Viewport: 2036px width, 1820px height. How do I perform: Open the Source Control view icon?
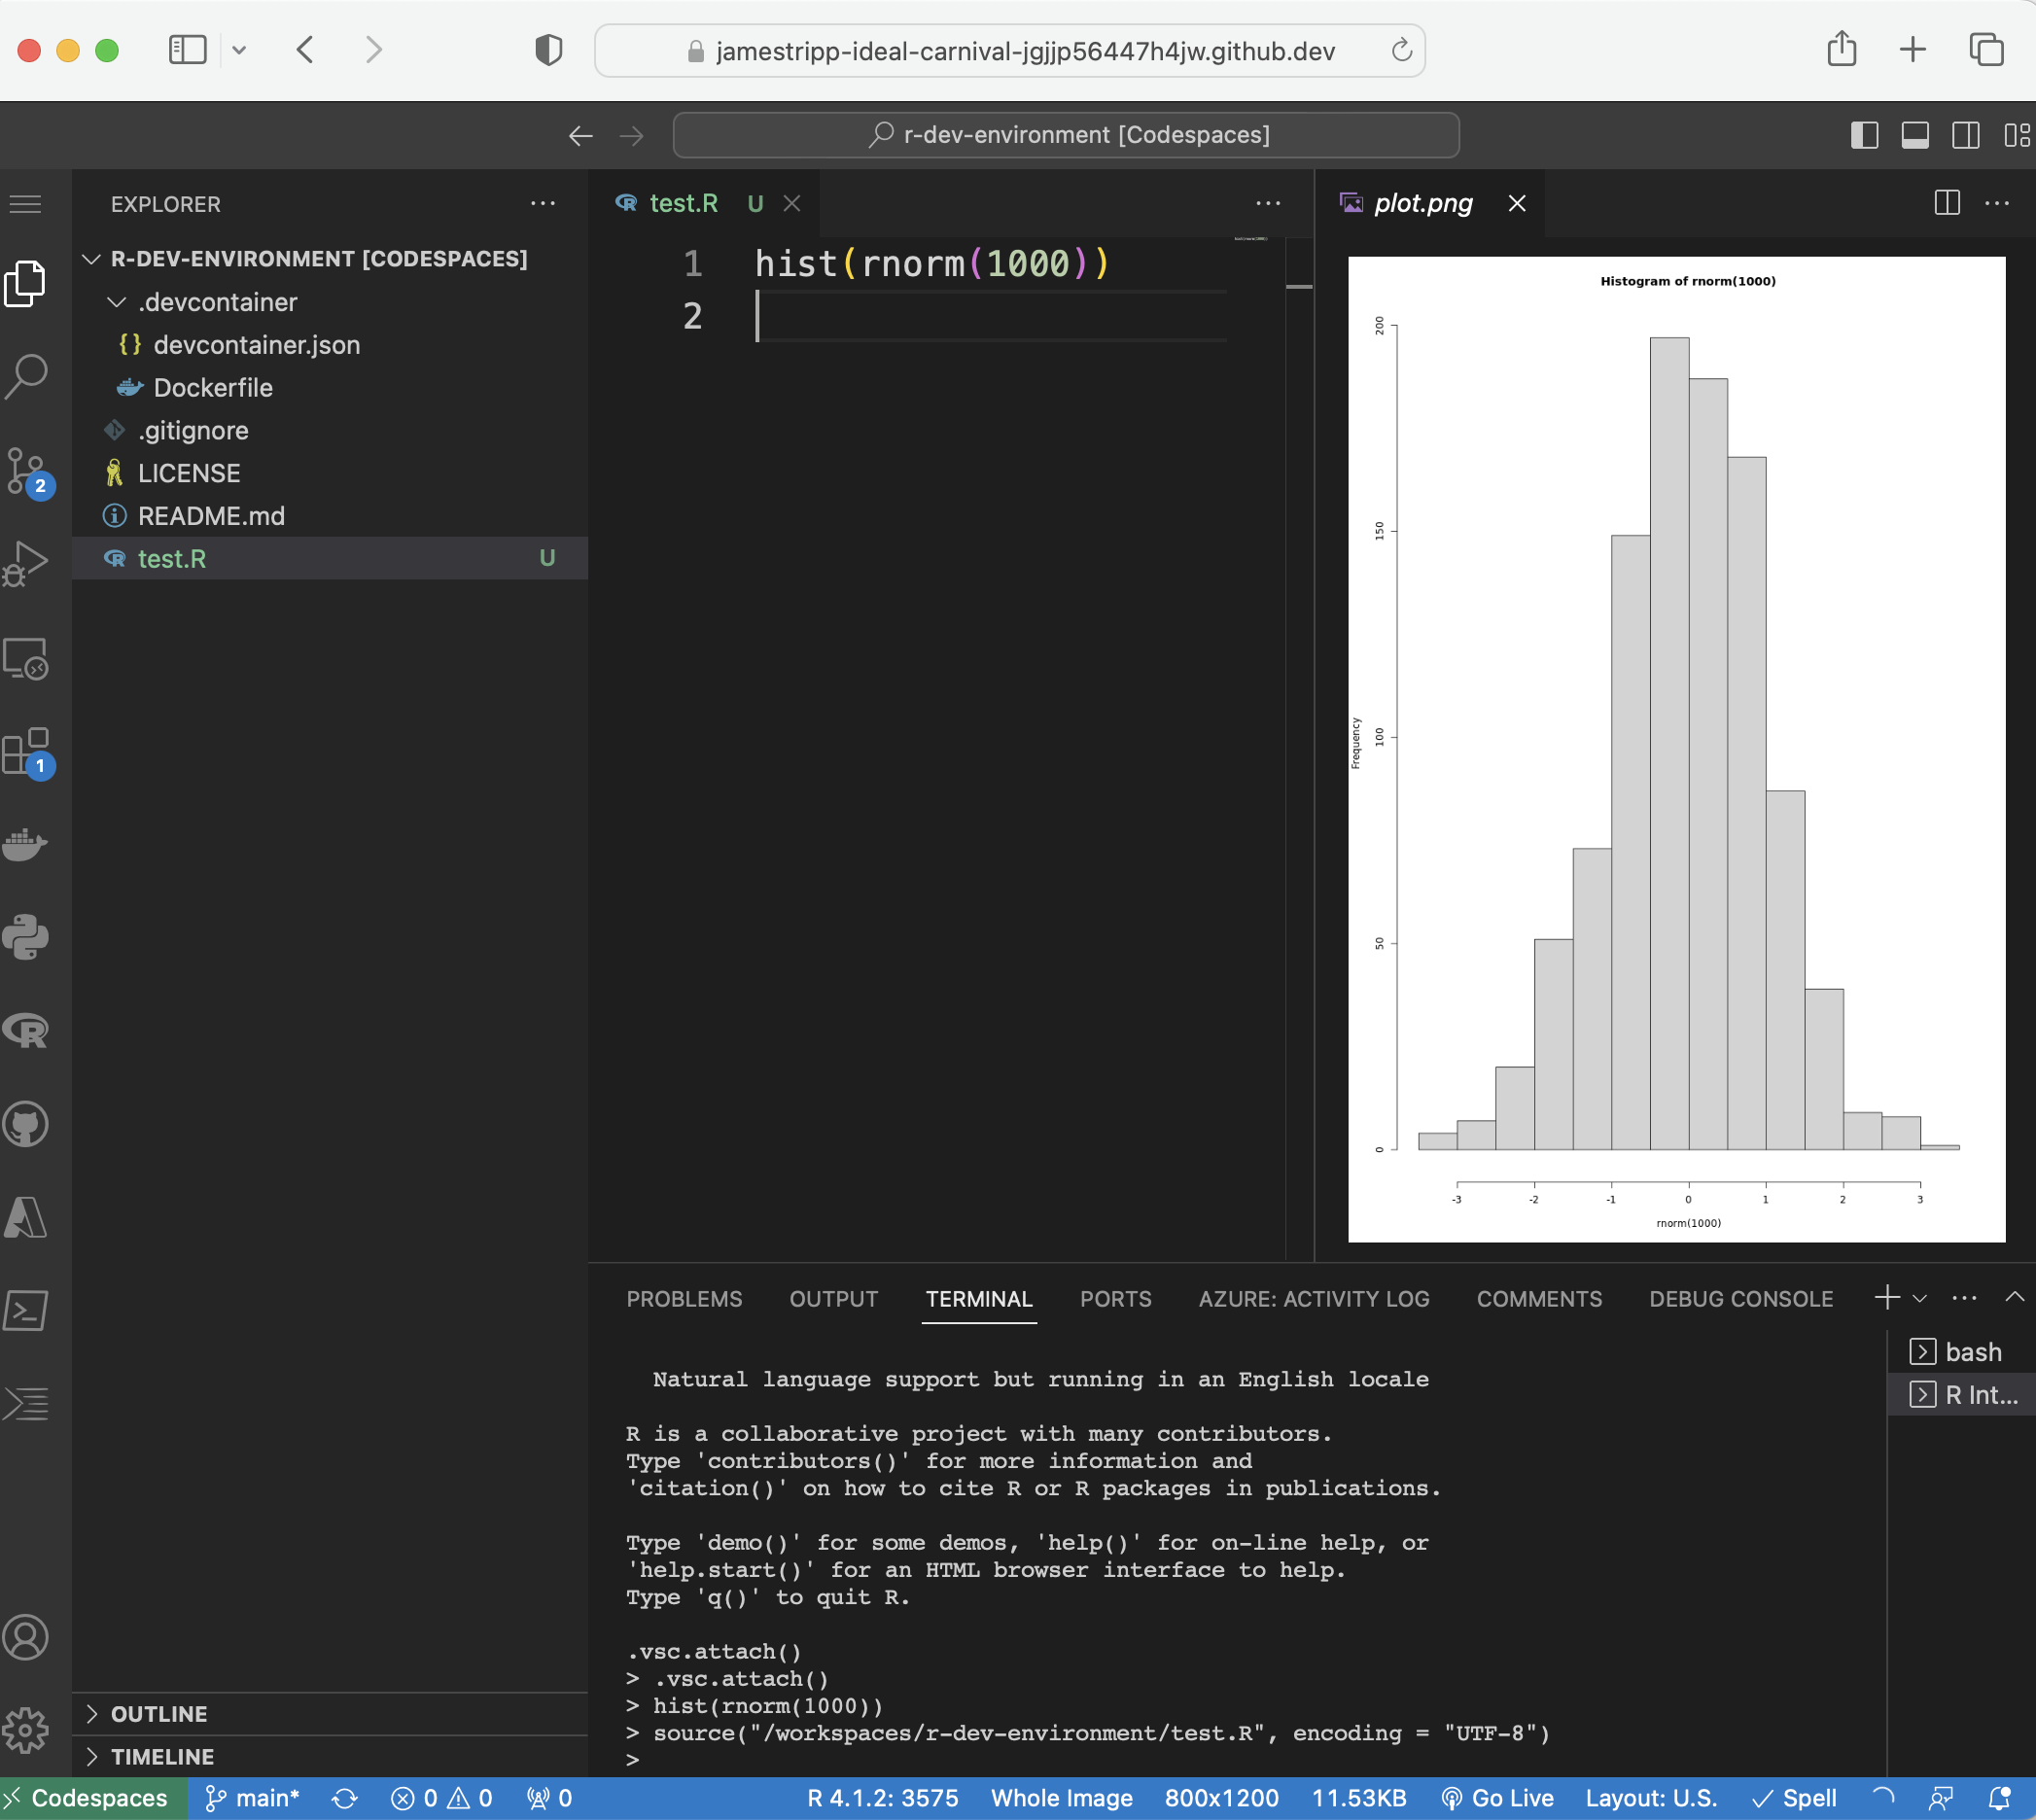(x=26, y=470)
